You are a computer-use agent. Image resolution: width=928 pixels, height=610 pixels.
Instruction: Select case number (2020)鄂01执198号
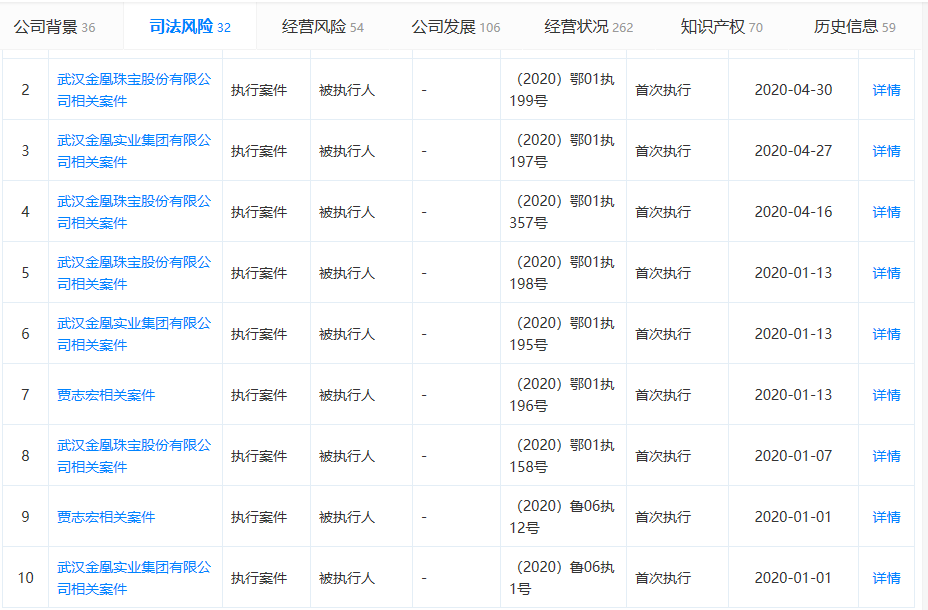point(562,273)
